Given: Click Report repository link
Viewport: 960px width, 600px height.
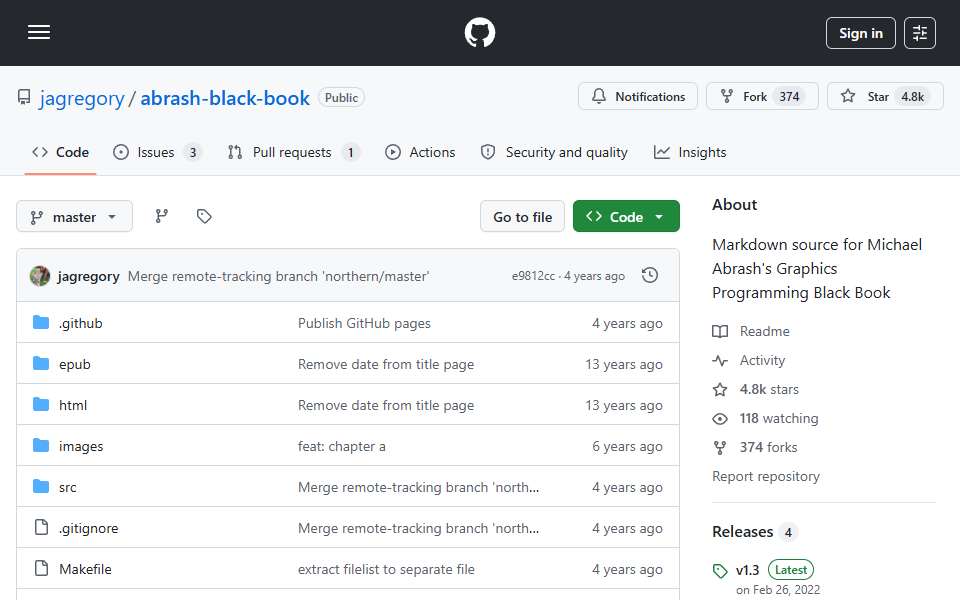Looking at the screenshot, I should tap(766, 476).
